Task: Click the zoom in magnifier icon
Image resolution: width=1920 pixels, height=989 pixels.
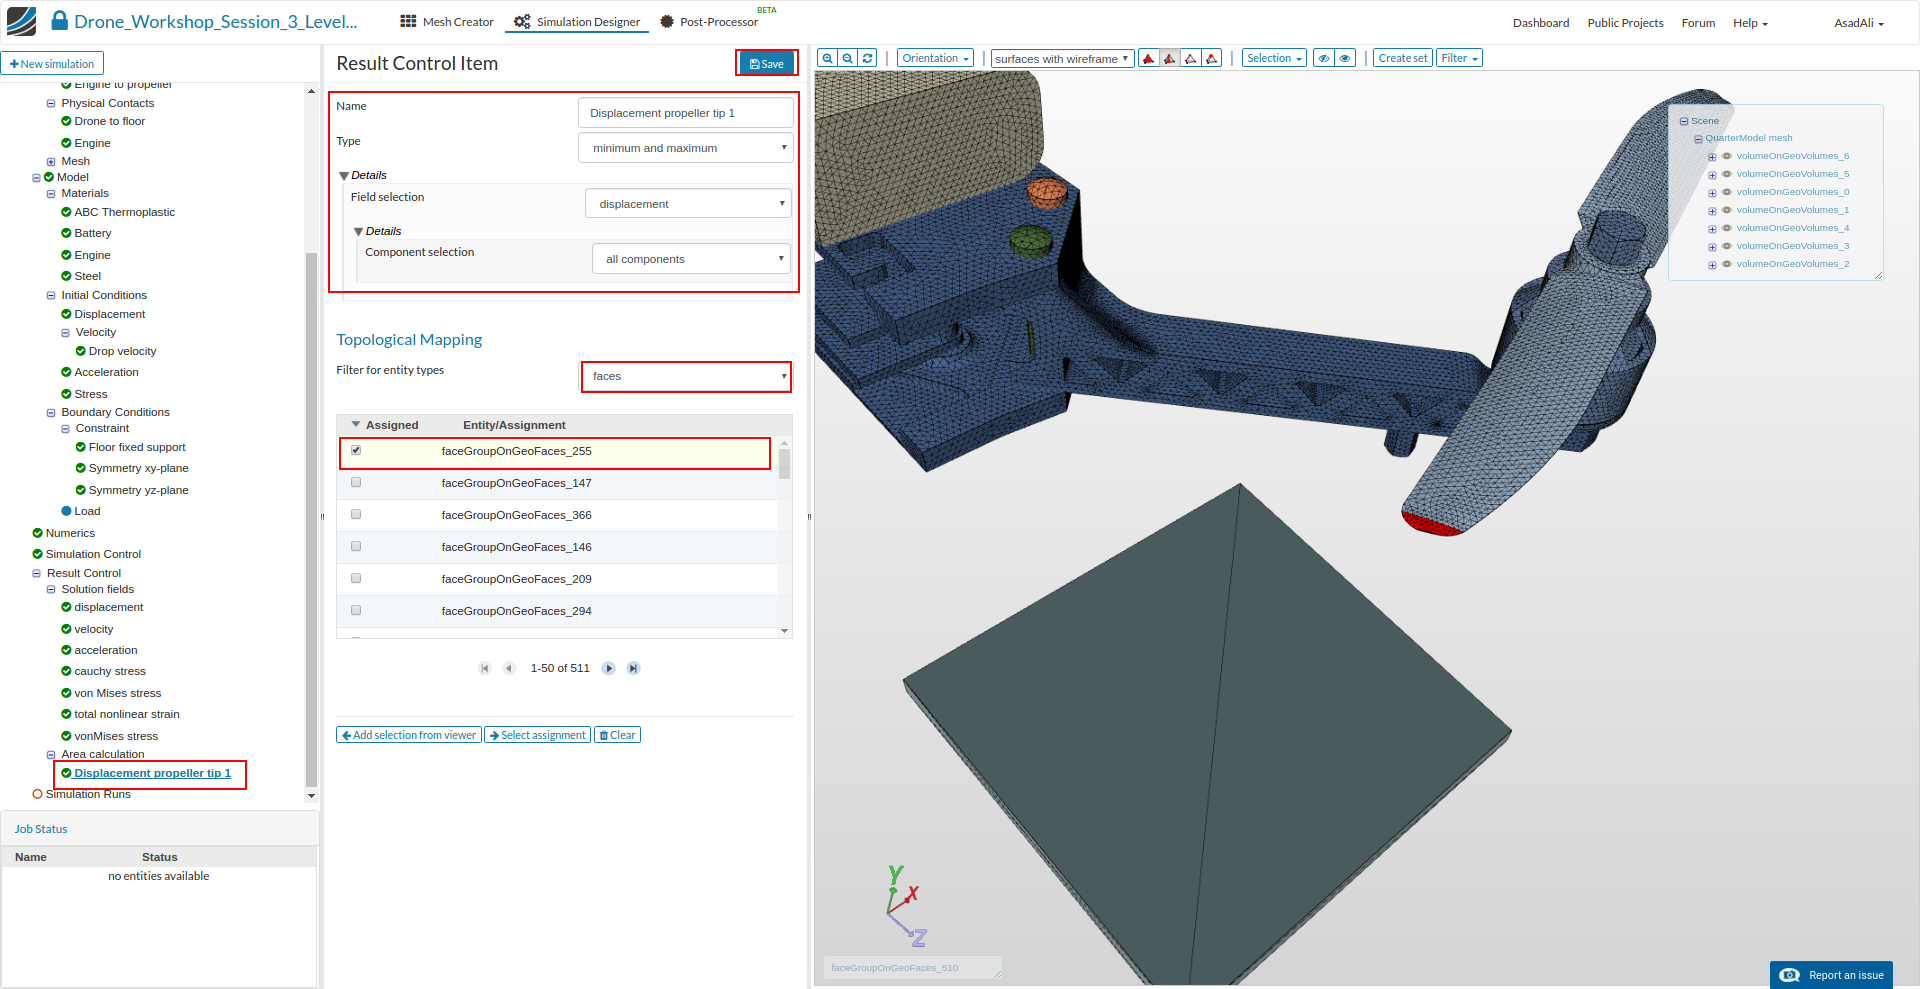Action: point(827,58)
